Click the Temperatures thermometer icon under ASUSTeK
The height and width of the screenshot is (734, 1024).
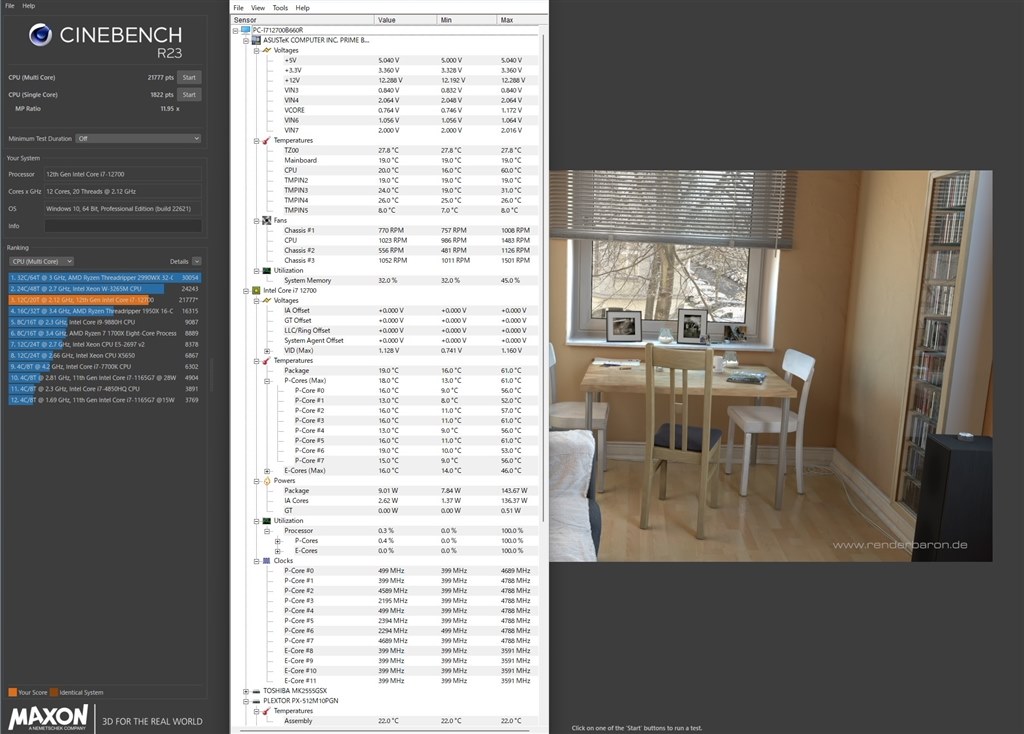[x=266, y=140]
